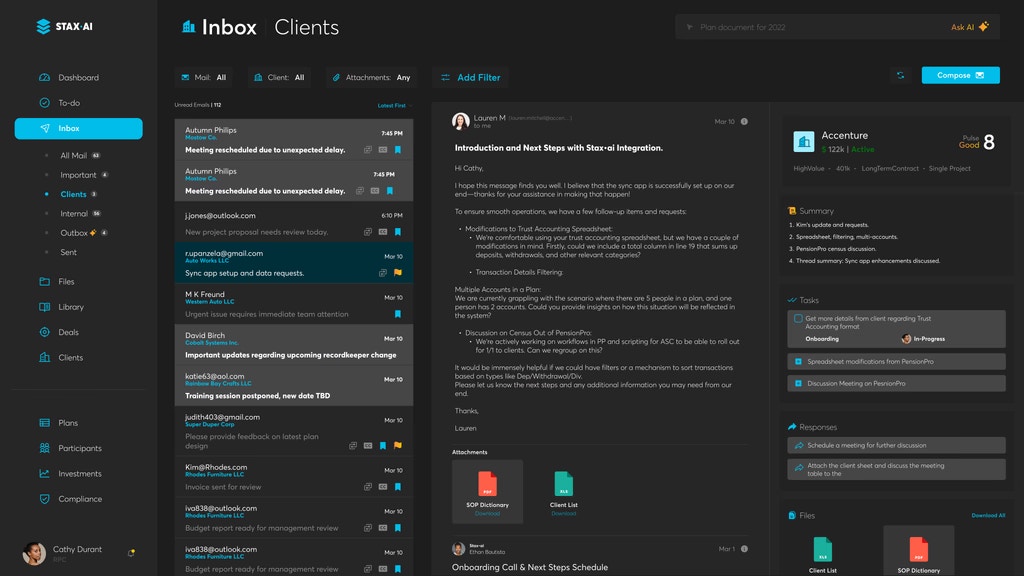Open the Mail: All filter dropdown
The image size is (1024, 576).
click(x=203, y=77)
